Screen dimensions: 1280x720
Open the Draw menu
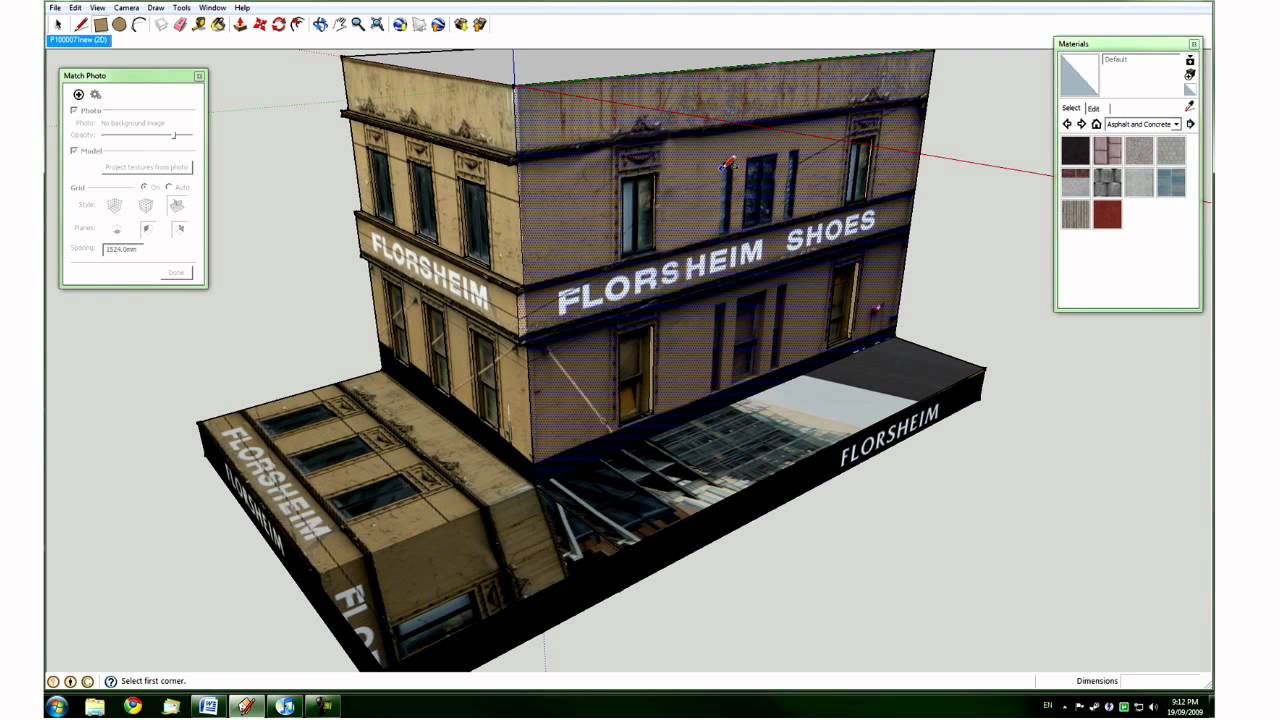pos(156,7)
